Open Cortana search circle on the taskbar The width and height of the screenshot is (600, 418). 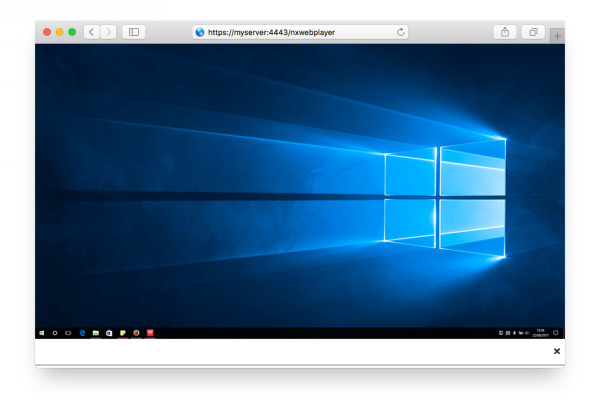[x=55, y=333]
